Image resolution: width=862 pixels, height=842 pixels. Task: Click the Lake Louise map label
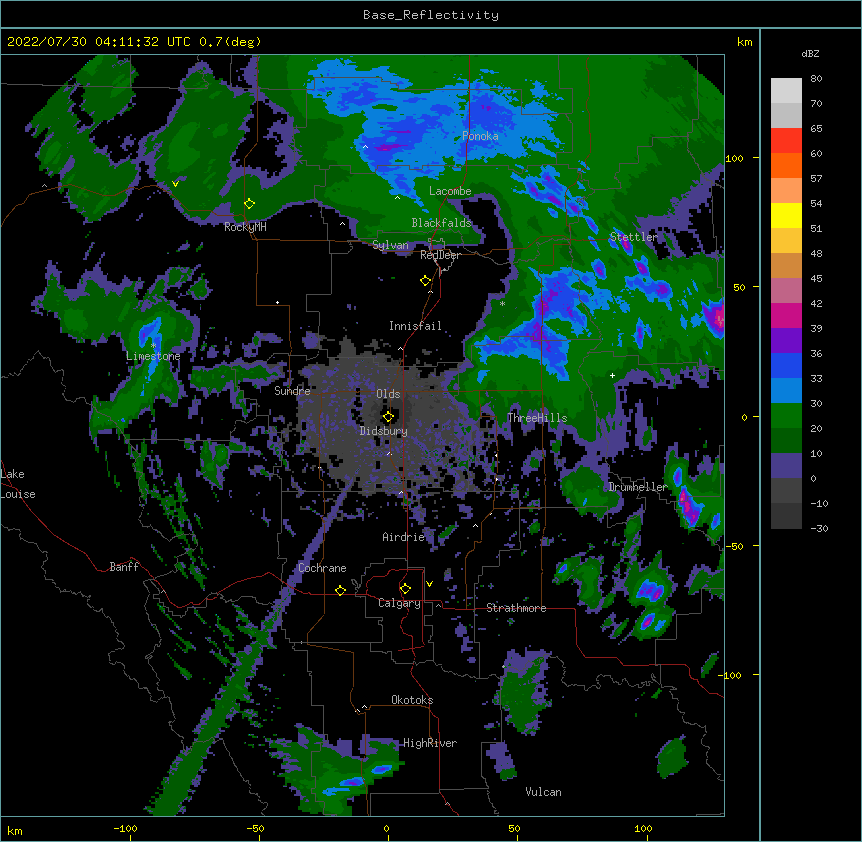click(18, 484)
